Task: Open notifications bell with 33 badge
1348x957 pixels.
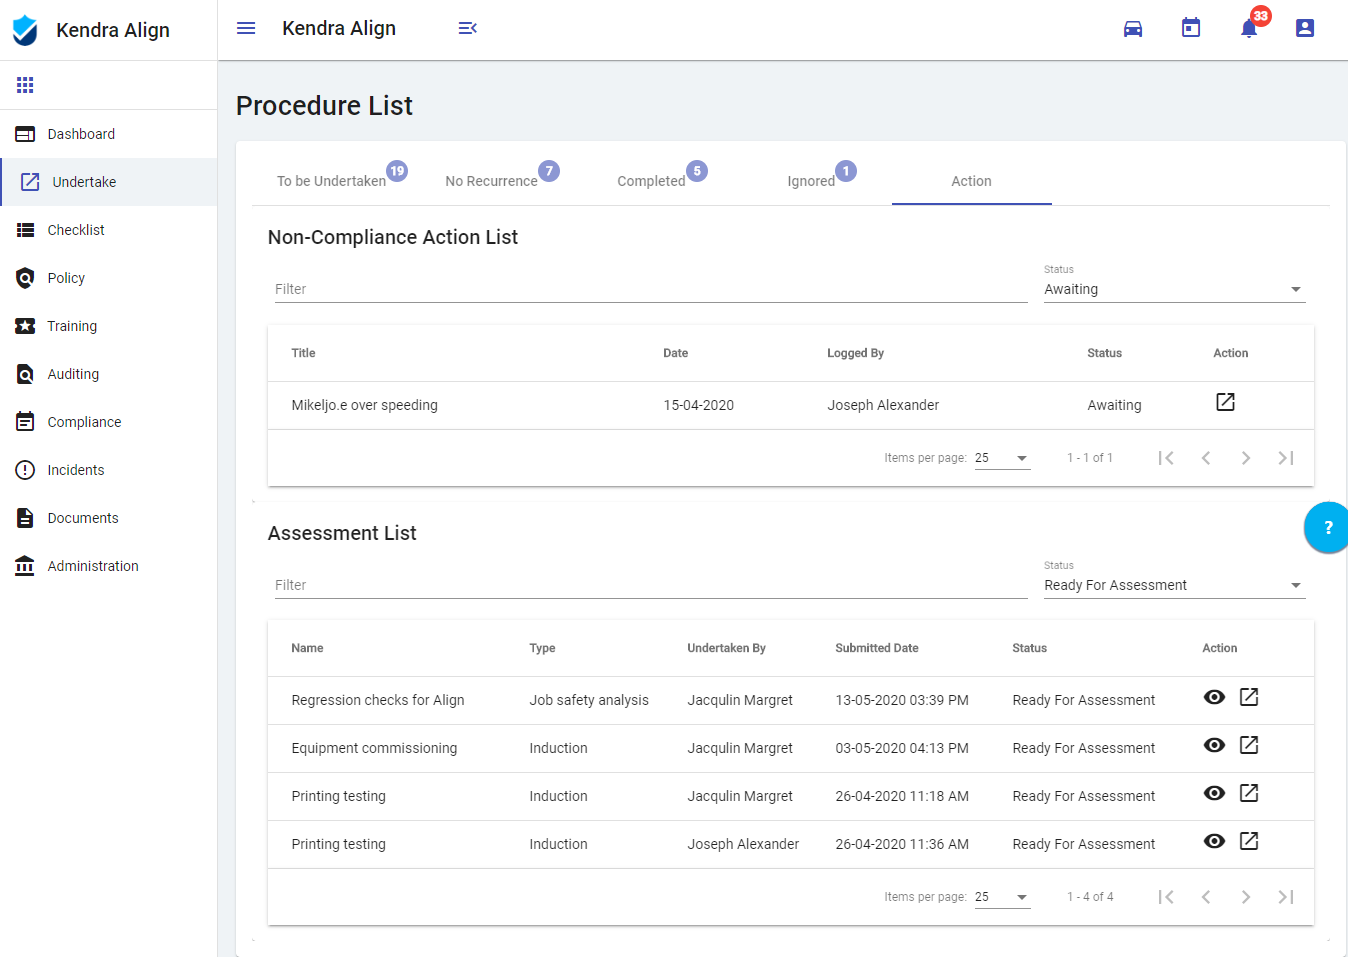Action: point(1249,28)
